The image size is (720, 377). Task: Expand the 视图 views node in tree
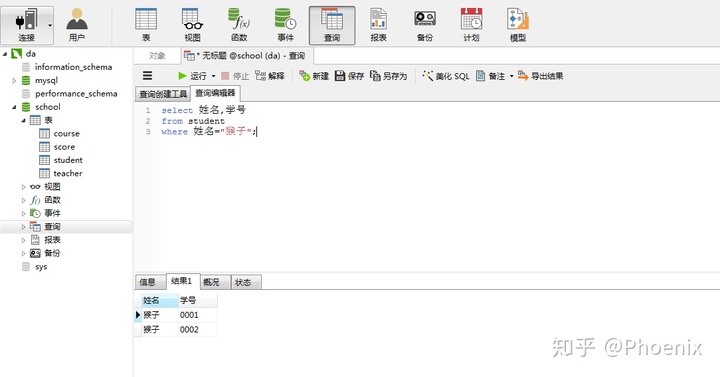coord(23,187)
